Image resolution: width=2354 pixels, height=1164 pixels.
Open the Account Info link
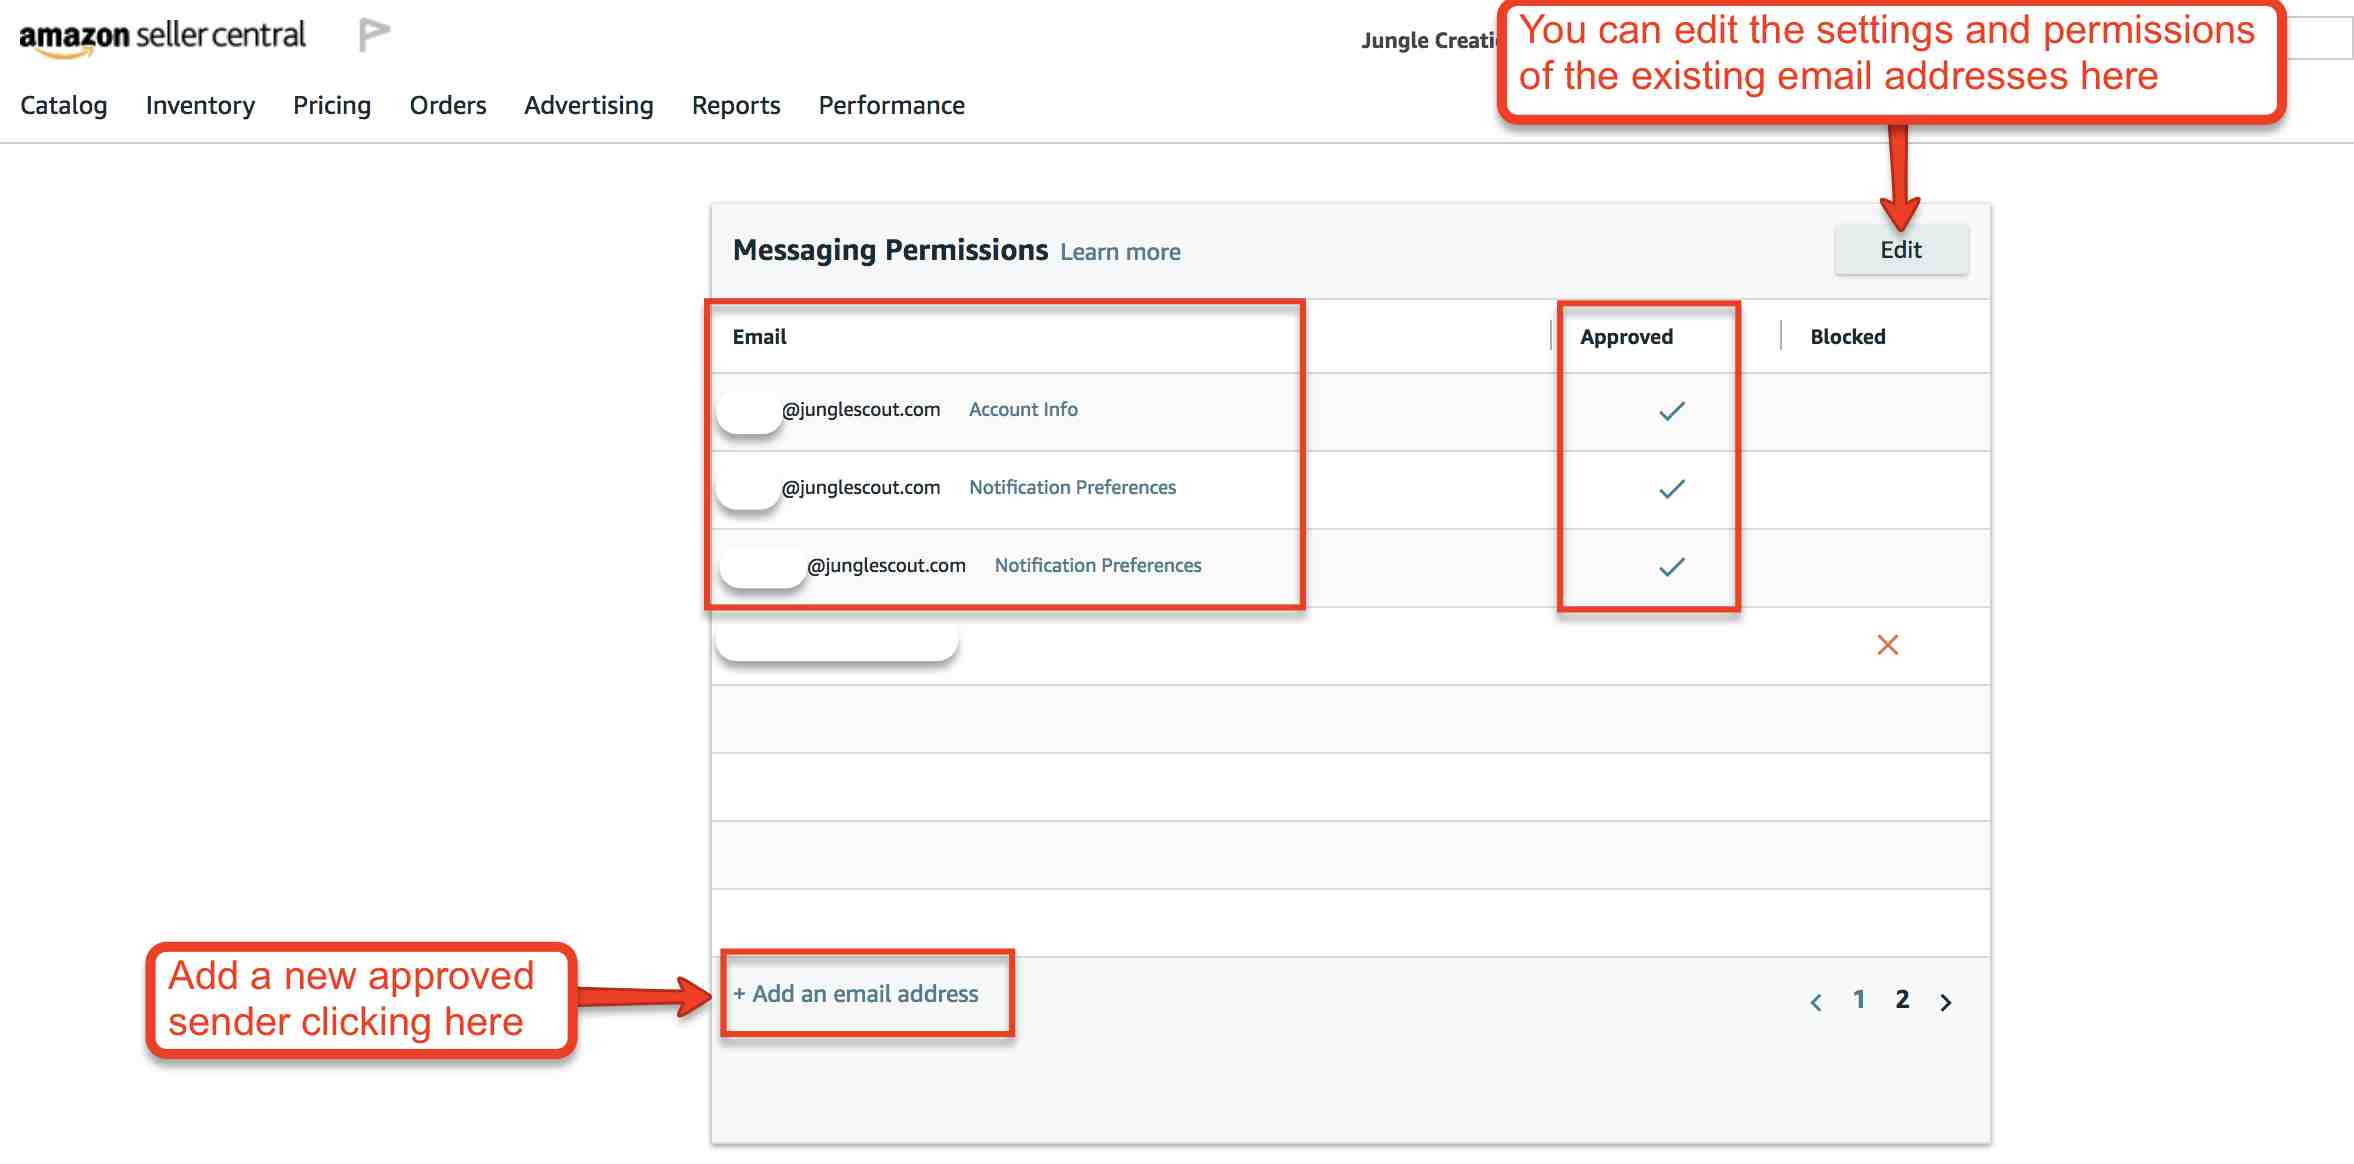pyautogui.click(x=1023, y=409)
